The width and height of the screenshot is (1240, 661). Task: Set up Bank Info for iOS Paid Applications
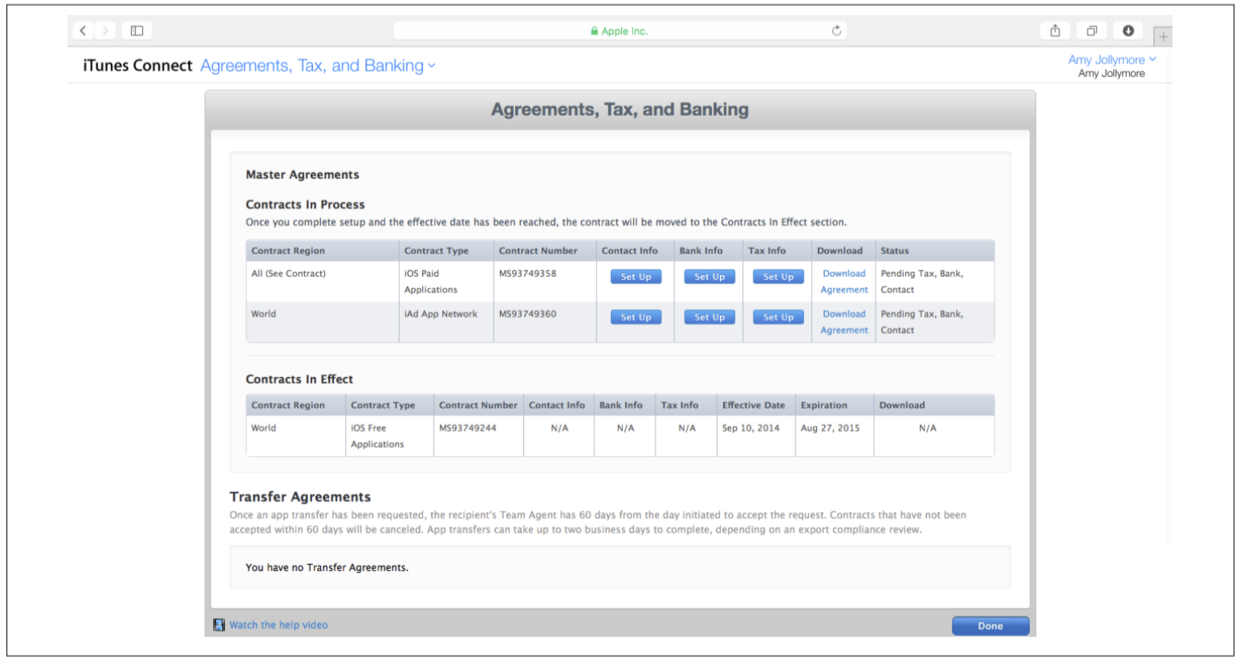tap(709, 277)
